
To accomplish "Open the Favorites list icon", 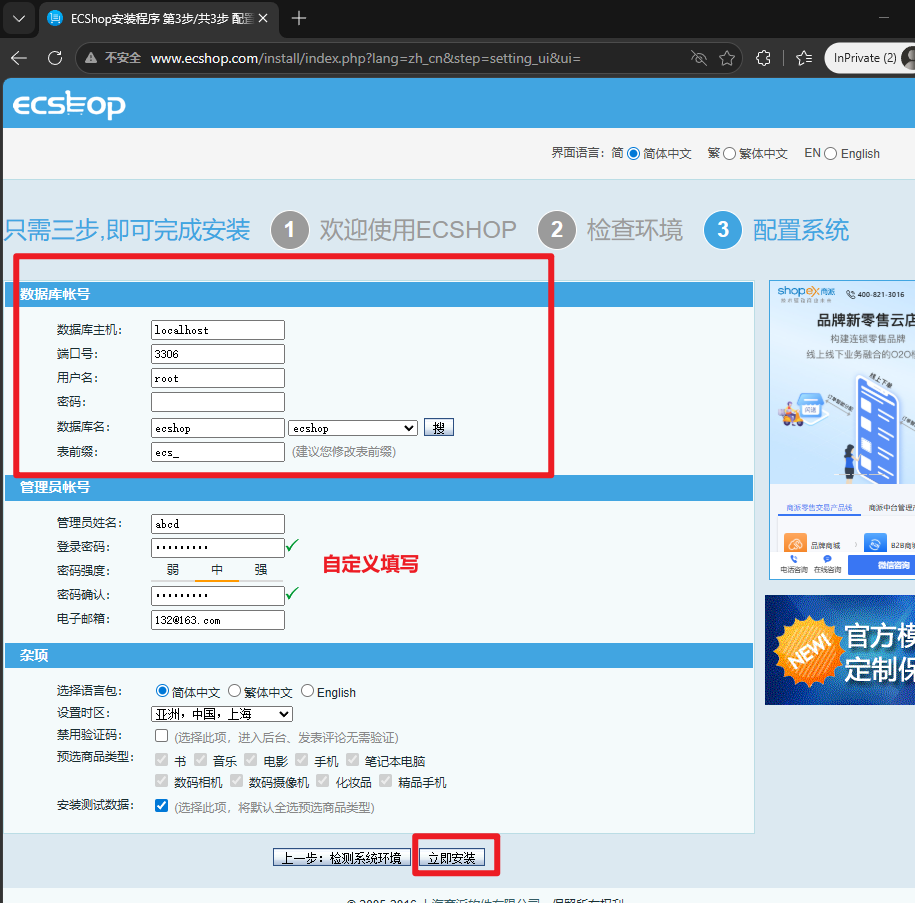I will coord(804,58).
